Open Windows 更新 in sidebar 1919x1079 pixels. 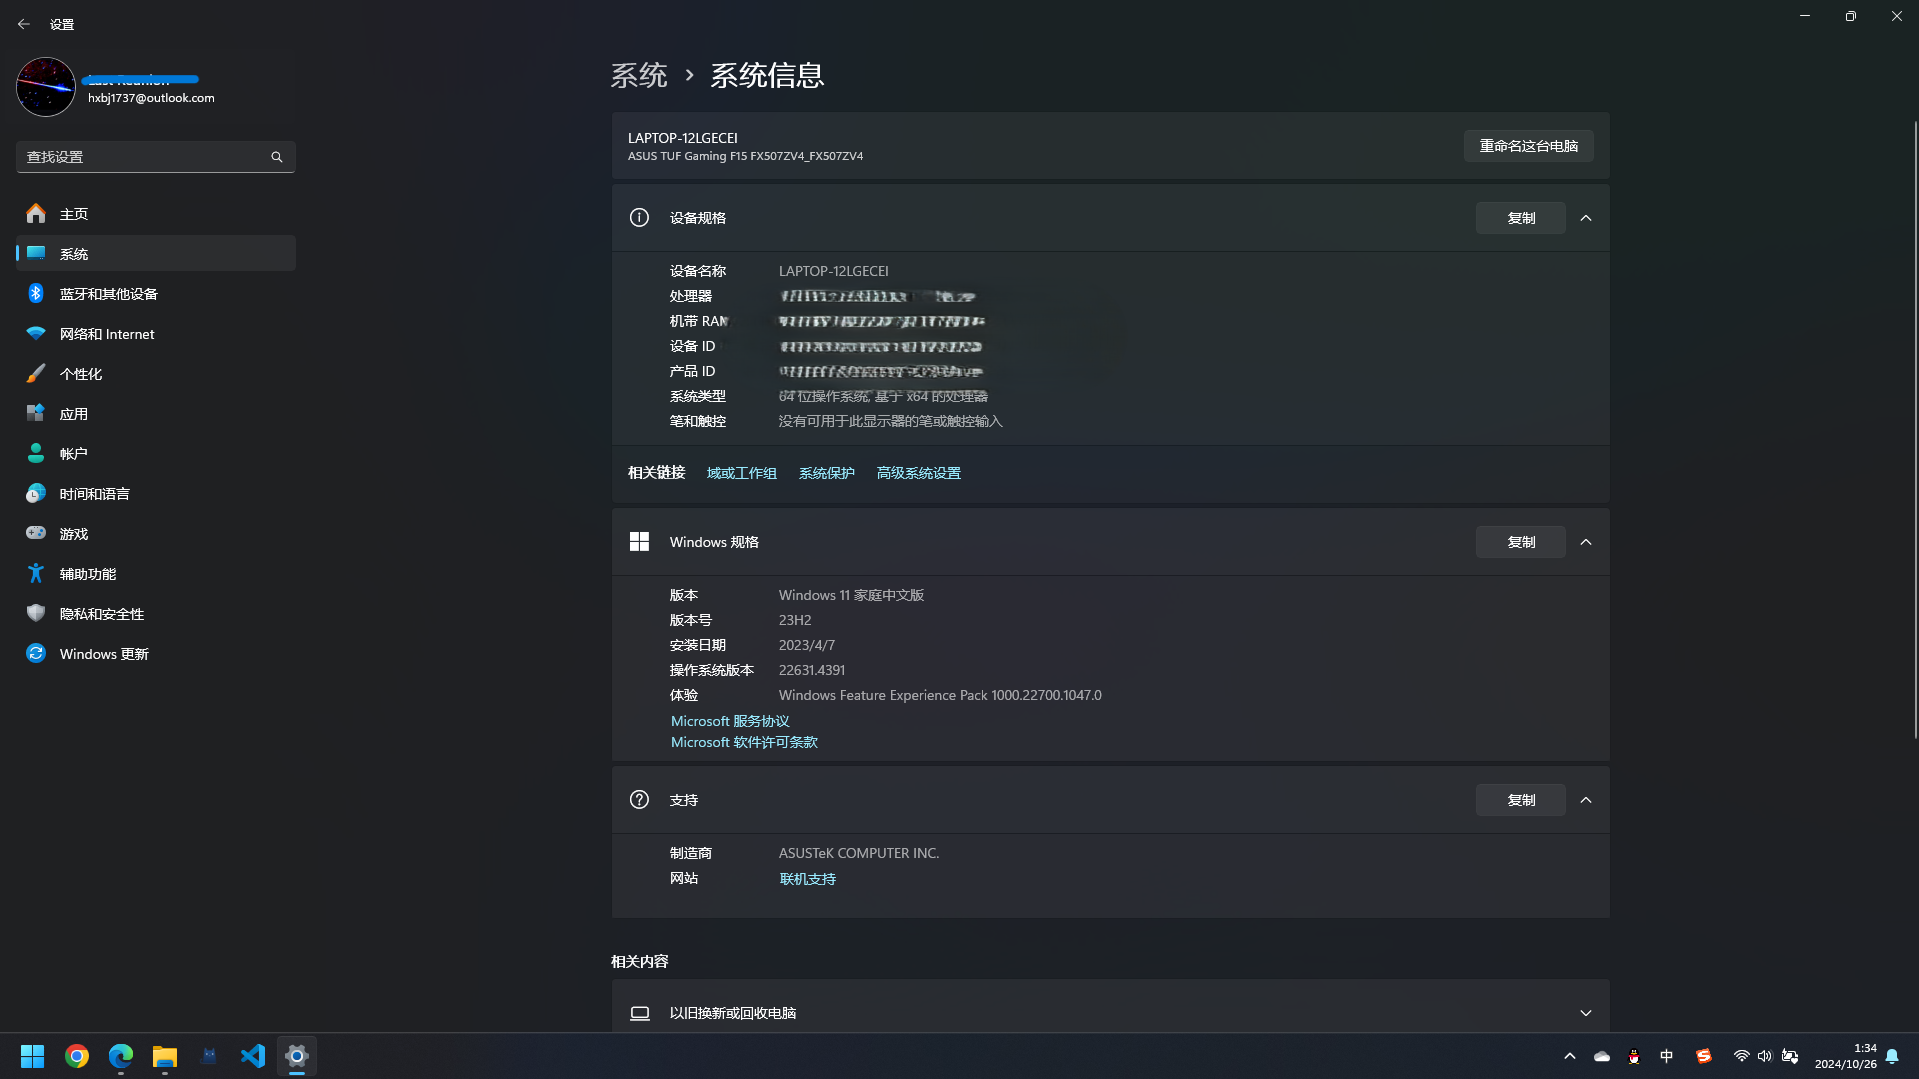pyautogui.click(x=103, y=654)
